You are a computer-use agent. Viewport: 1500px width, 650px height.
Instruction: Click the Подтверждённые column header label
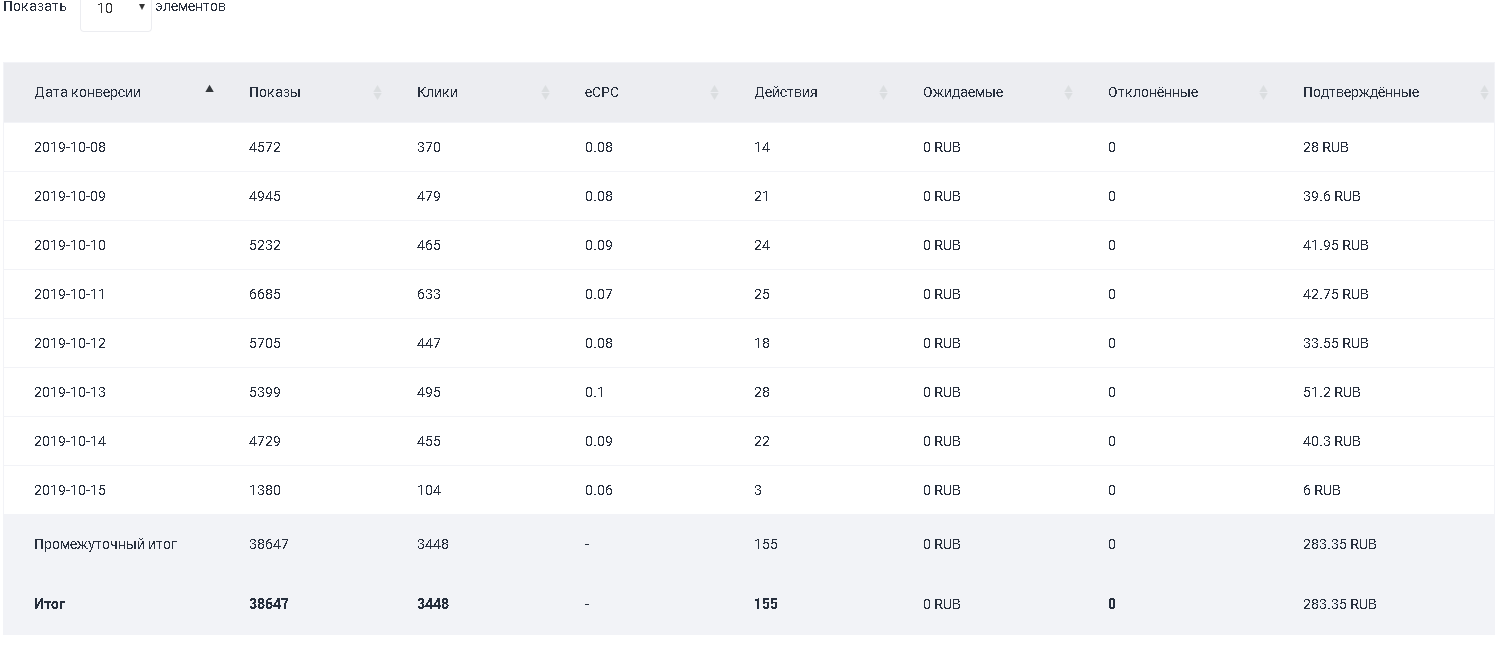1360,92
